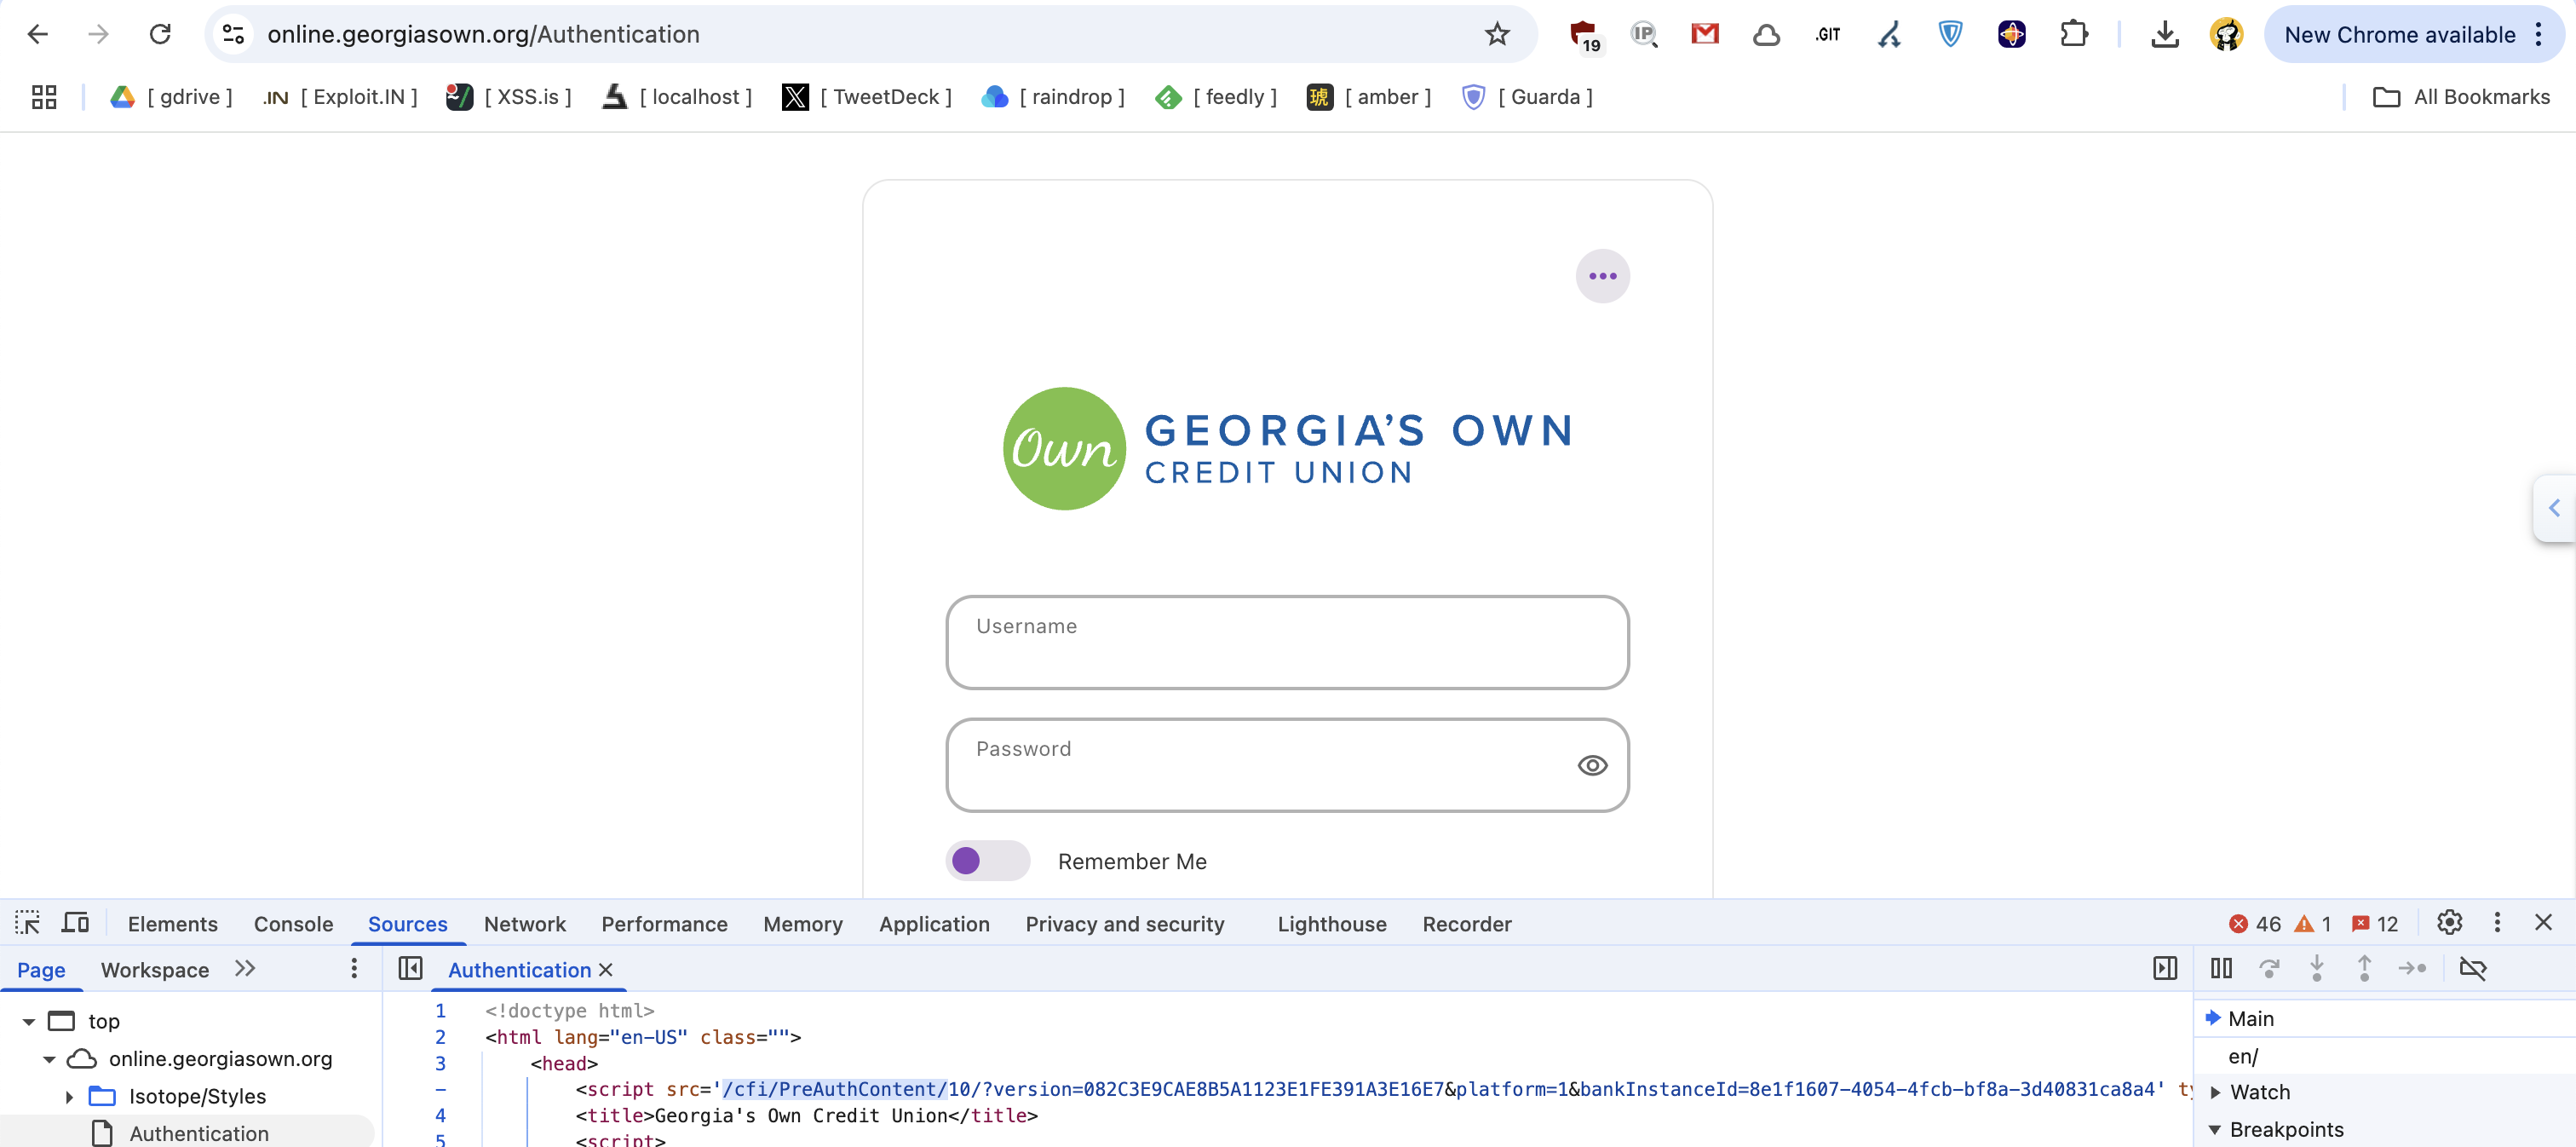This screenshot has width=2576, height=1147.
Task: Hide the navigator sidebar icon
Action: click(x=410, y=968)
